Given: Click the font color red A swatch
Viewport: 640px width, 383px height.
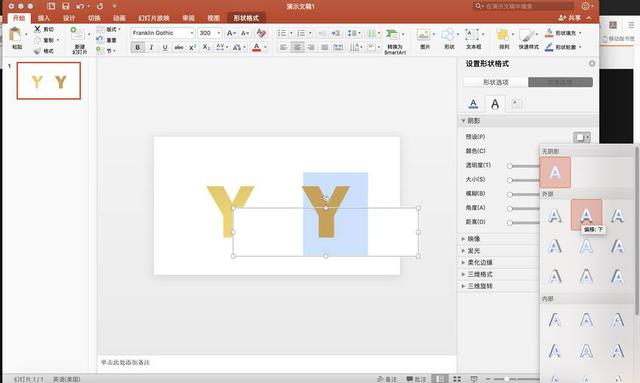Looking at the screenshot, I should pos(256,47).
